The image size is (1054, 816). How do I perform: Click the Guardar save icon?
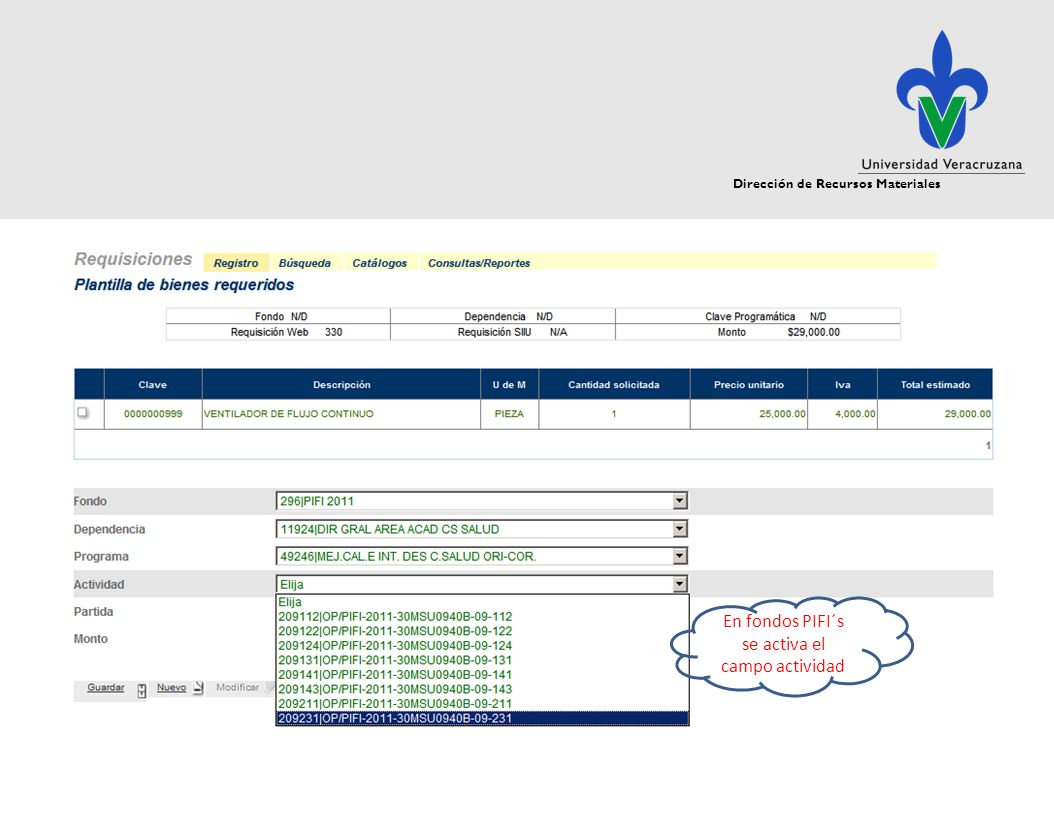pos(141,690)
